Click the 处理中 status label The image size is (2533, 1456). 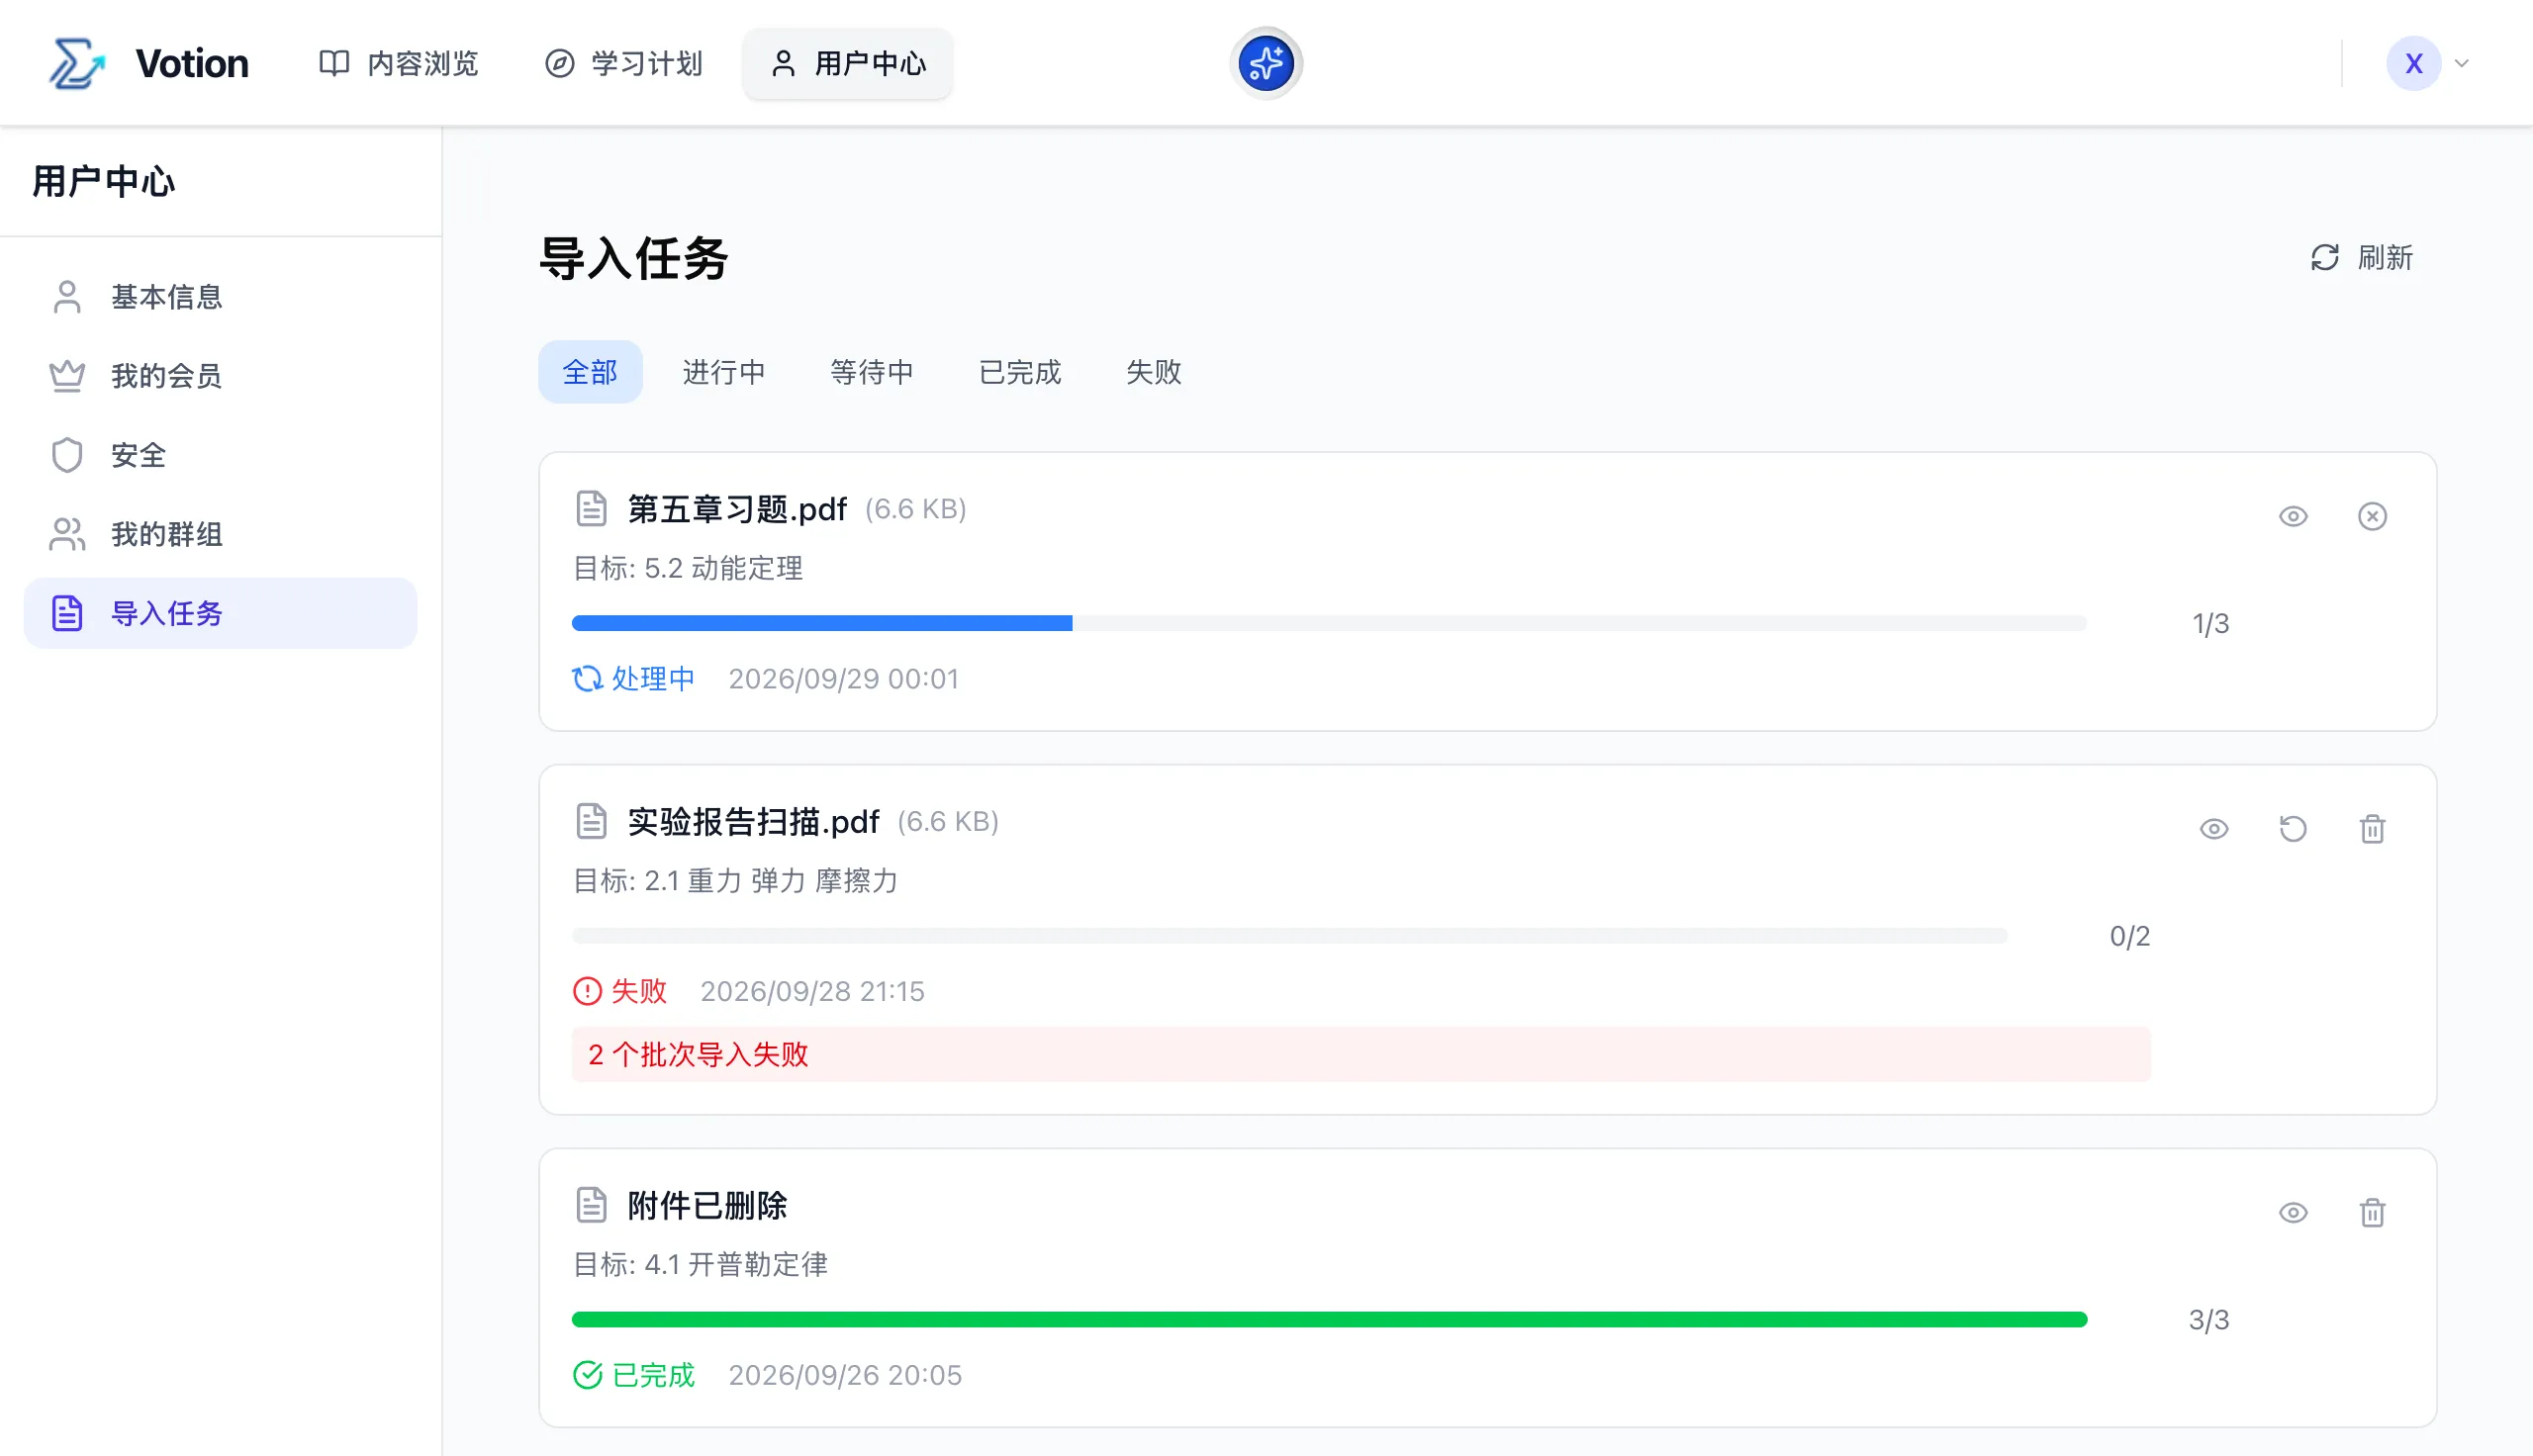[x=633, y=679]
